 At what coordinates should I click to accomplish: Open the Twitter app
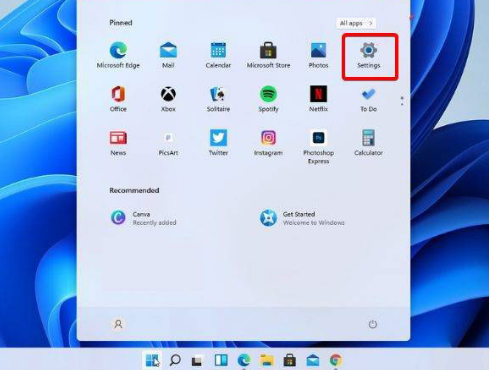[218, 143]
